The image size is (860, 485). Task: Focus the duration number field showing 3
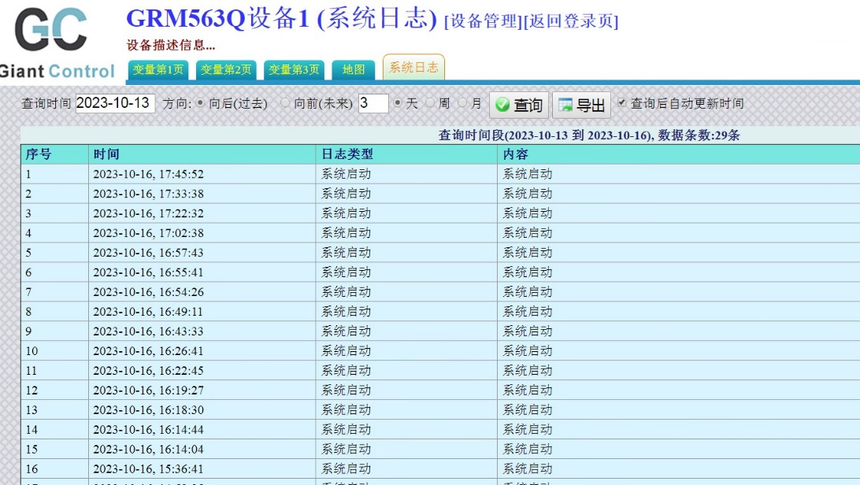pyautogui.click(x=373, y=103)
